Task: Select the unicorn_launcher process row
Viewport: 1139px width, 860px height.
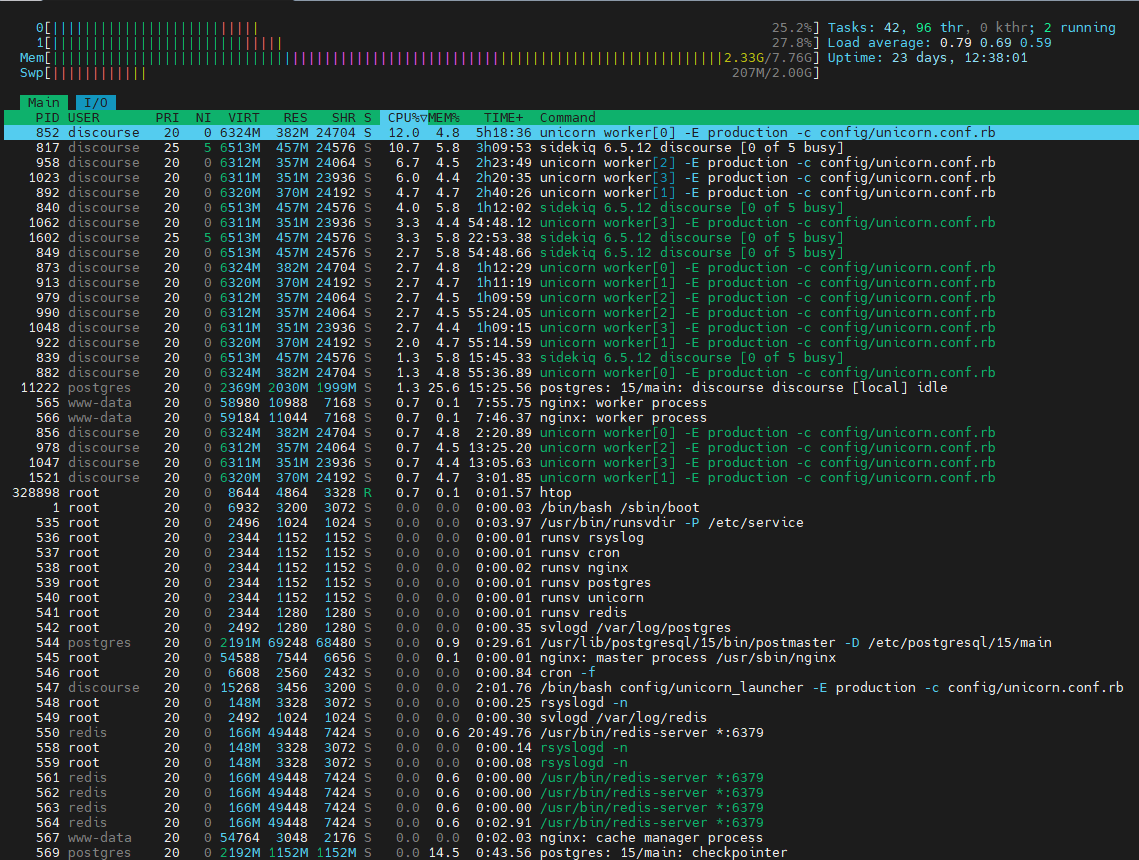Action: pos(570,688)
